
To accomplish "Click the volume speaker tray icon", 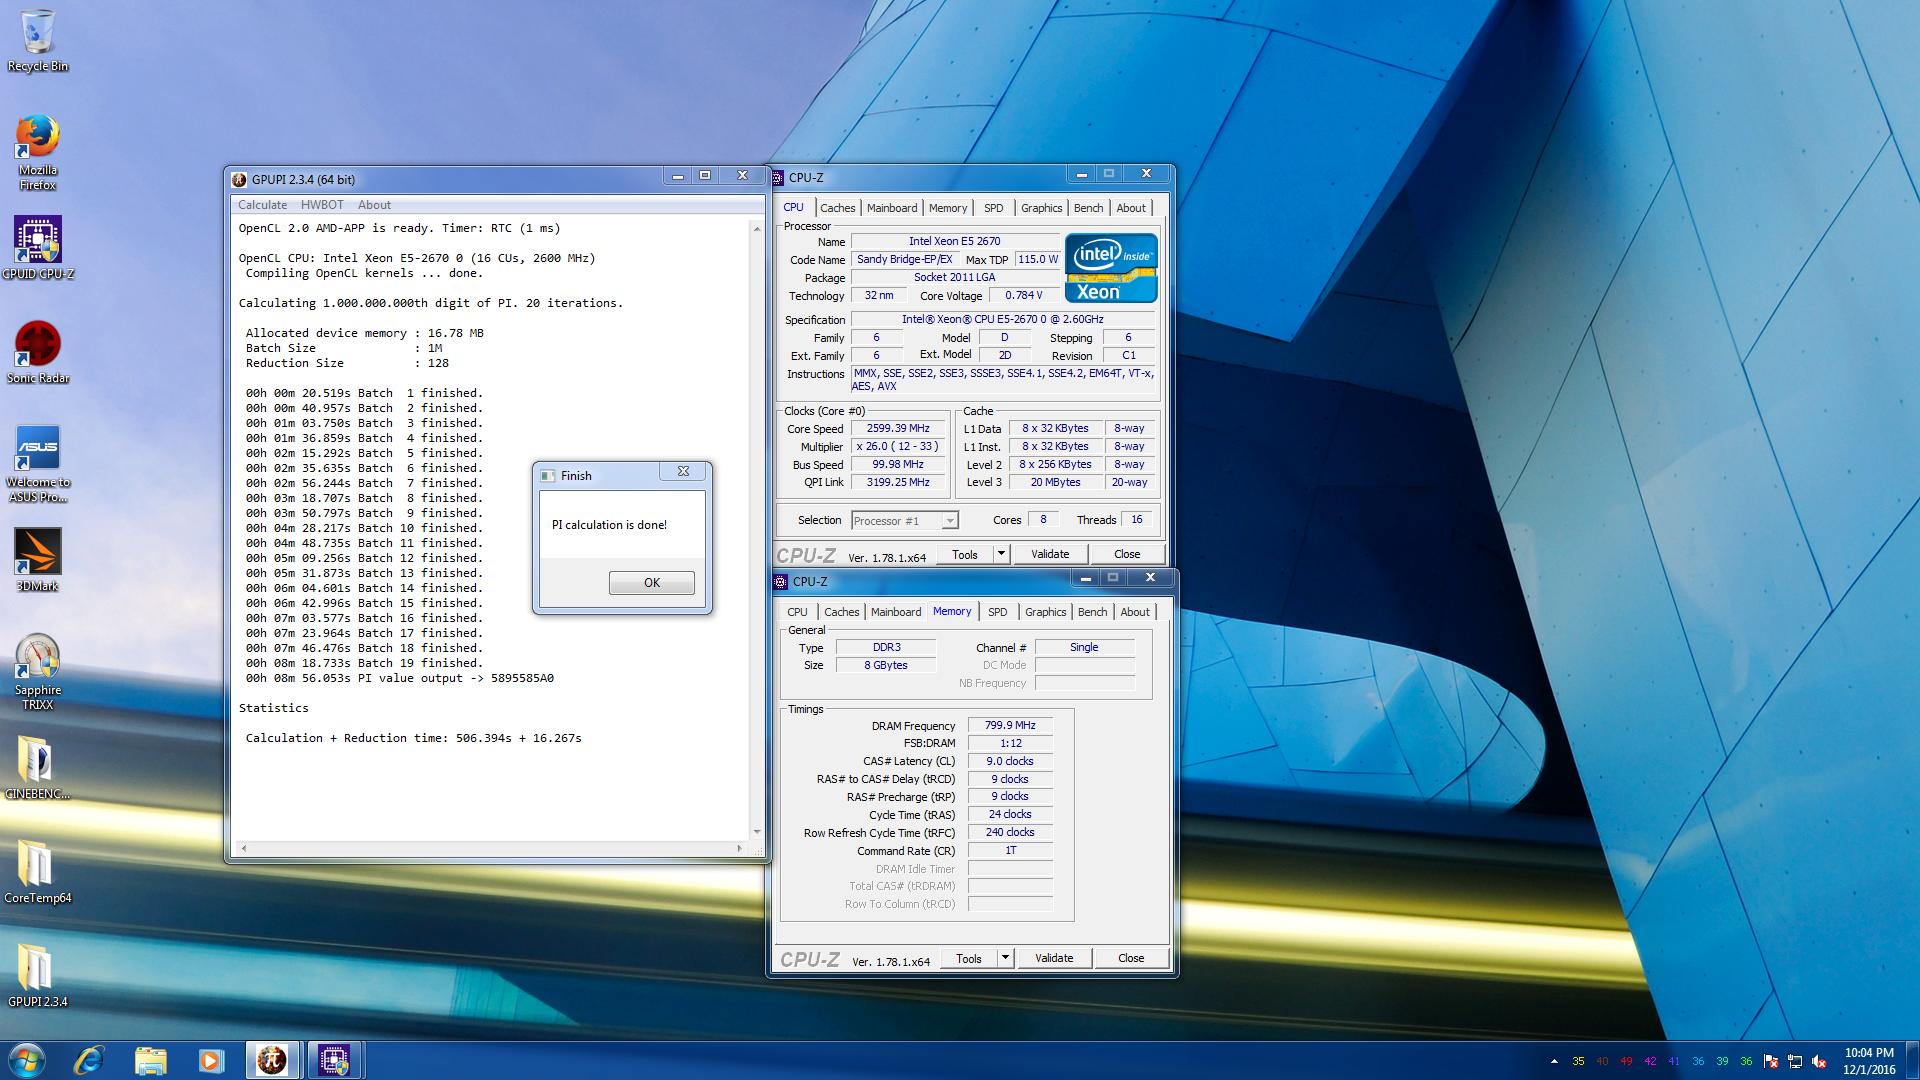I will point(1820,1061).
